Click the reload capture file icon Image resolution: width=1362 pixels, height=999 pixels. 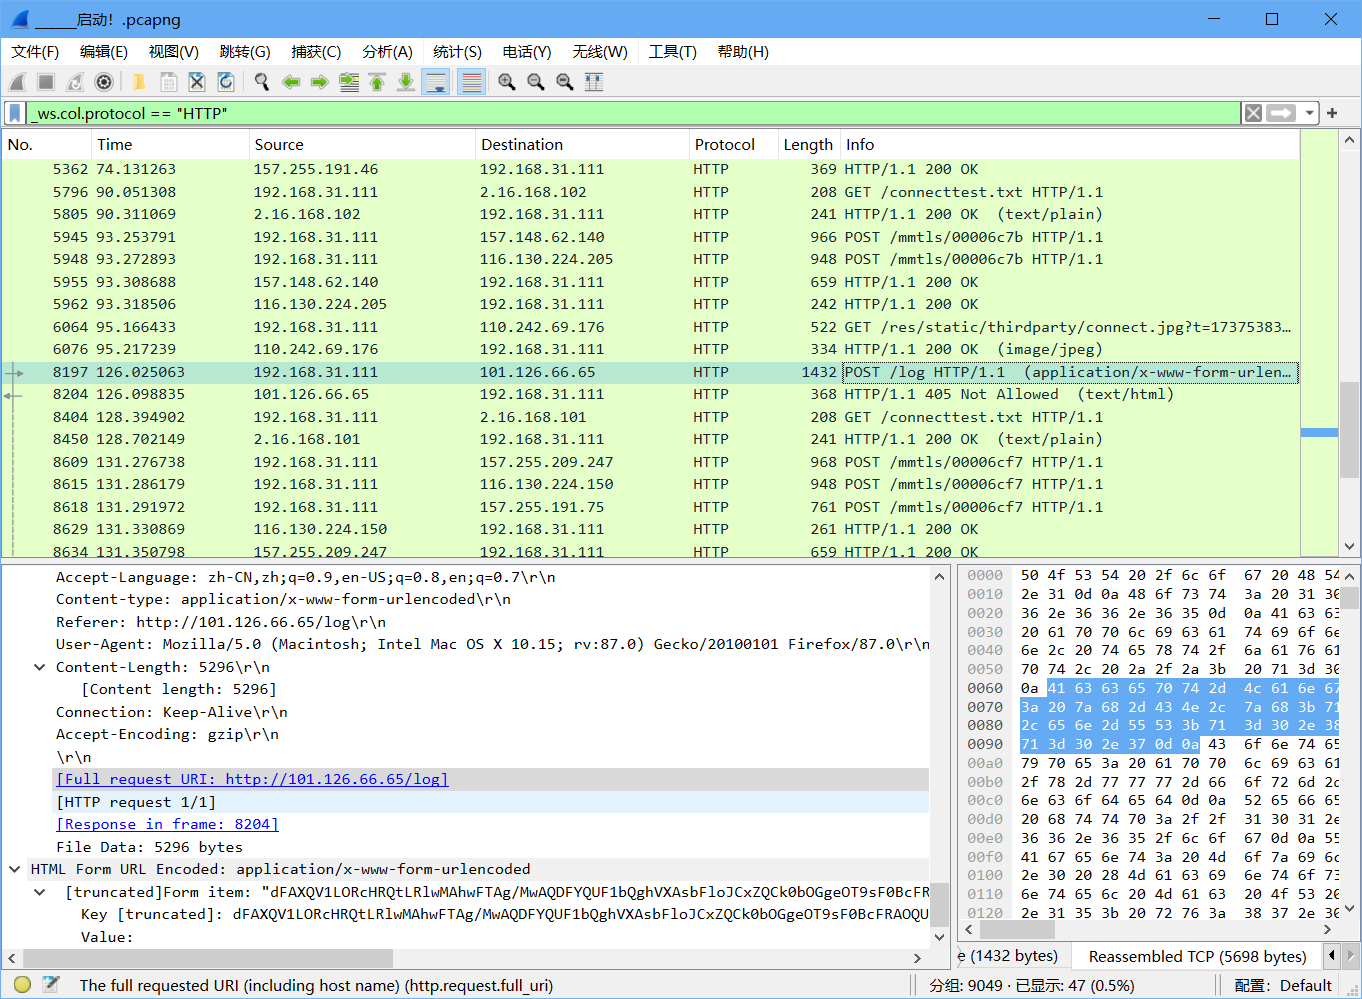click(226, 82)
